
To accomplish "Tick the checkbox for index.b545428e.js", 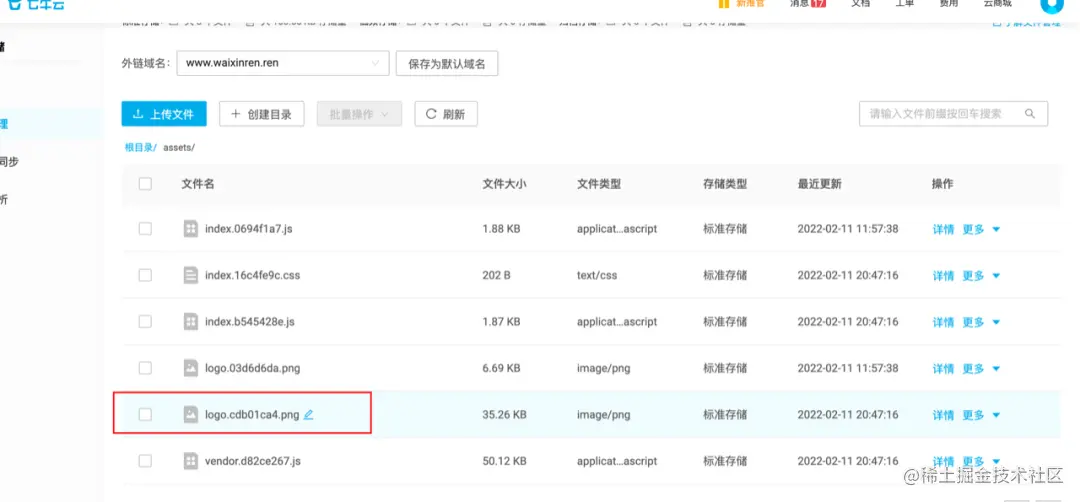I will click(145, 322).
